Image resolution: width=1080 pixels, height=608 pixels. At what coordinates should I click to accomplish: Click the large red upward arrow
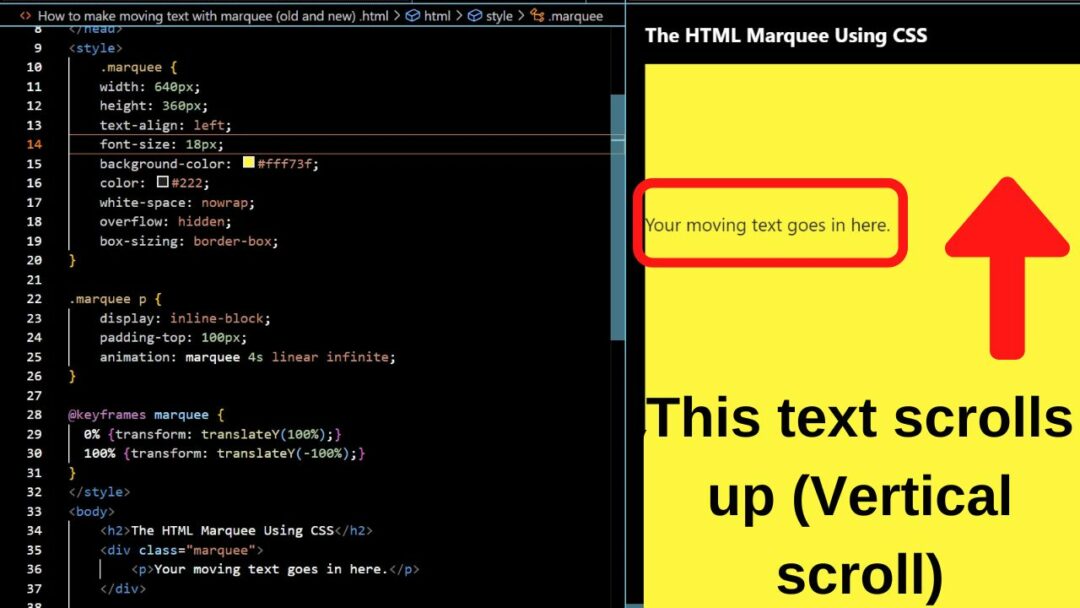pos(1006,266)
